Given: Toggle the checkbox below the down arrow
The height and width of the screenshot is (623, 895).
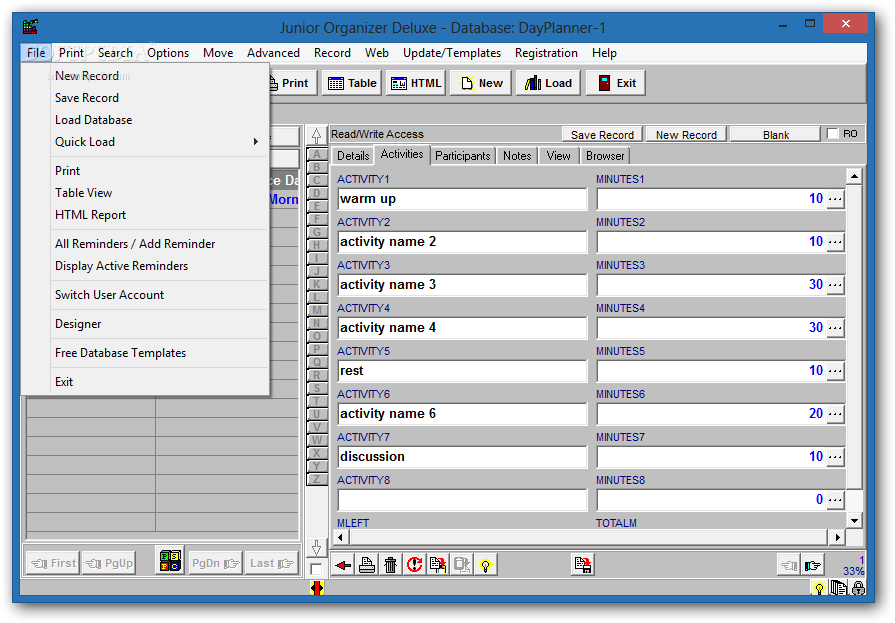Looking at the screenshot, I should (316, 569).
